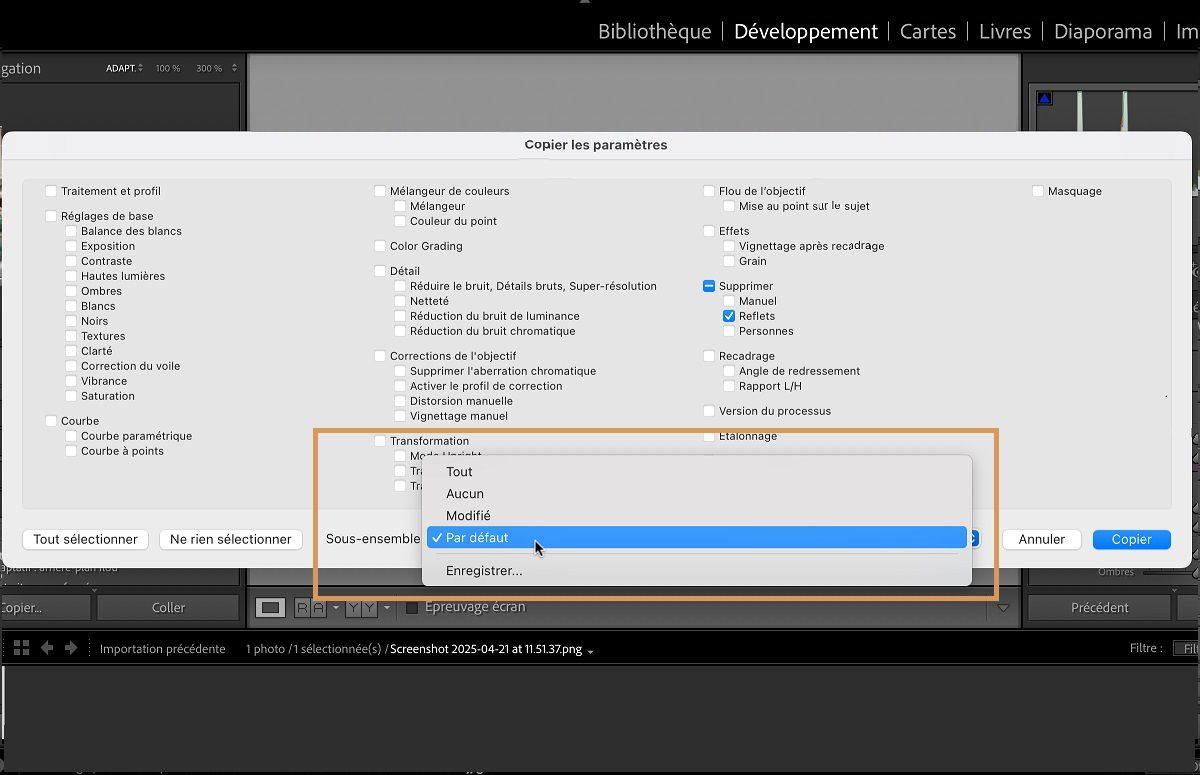The image size is (1200, 775).
Task: Select Modifié in the open Sous-ensemble menu
Action: [x=470, y=515]
